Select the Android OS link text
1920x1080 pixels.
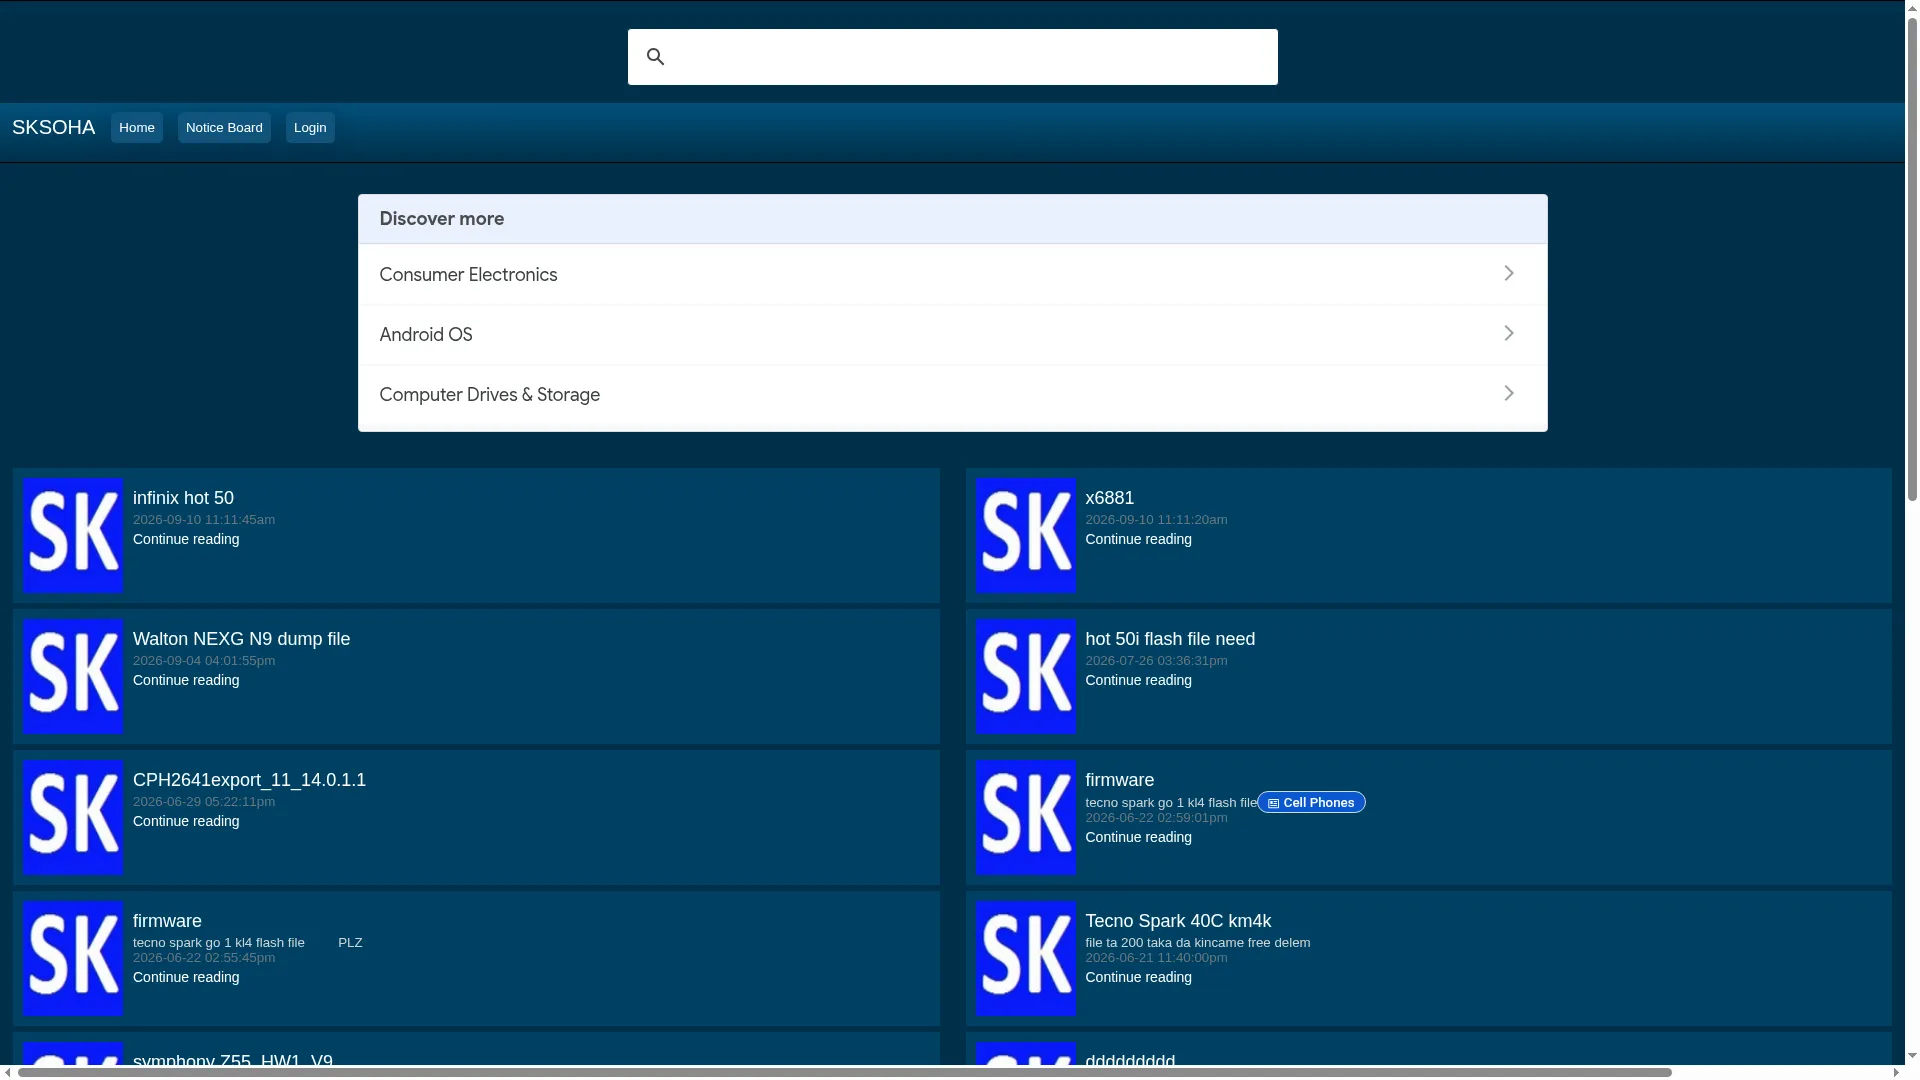[426, 335]
